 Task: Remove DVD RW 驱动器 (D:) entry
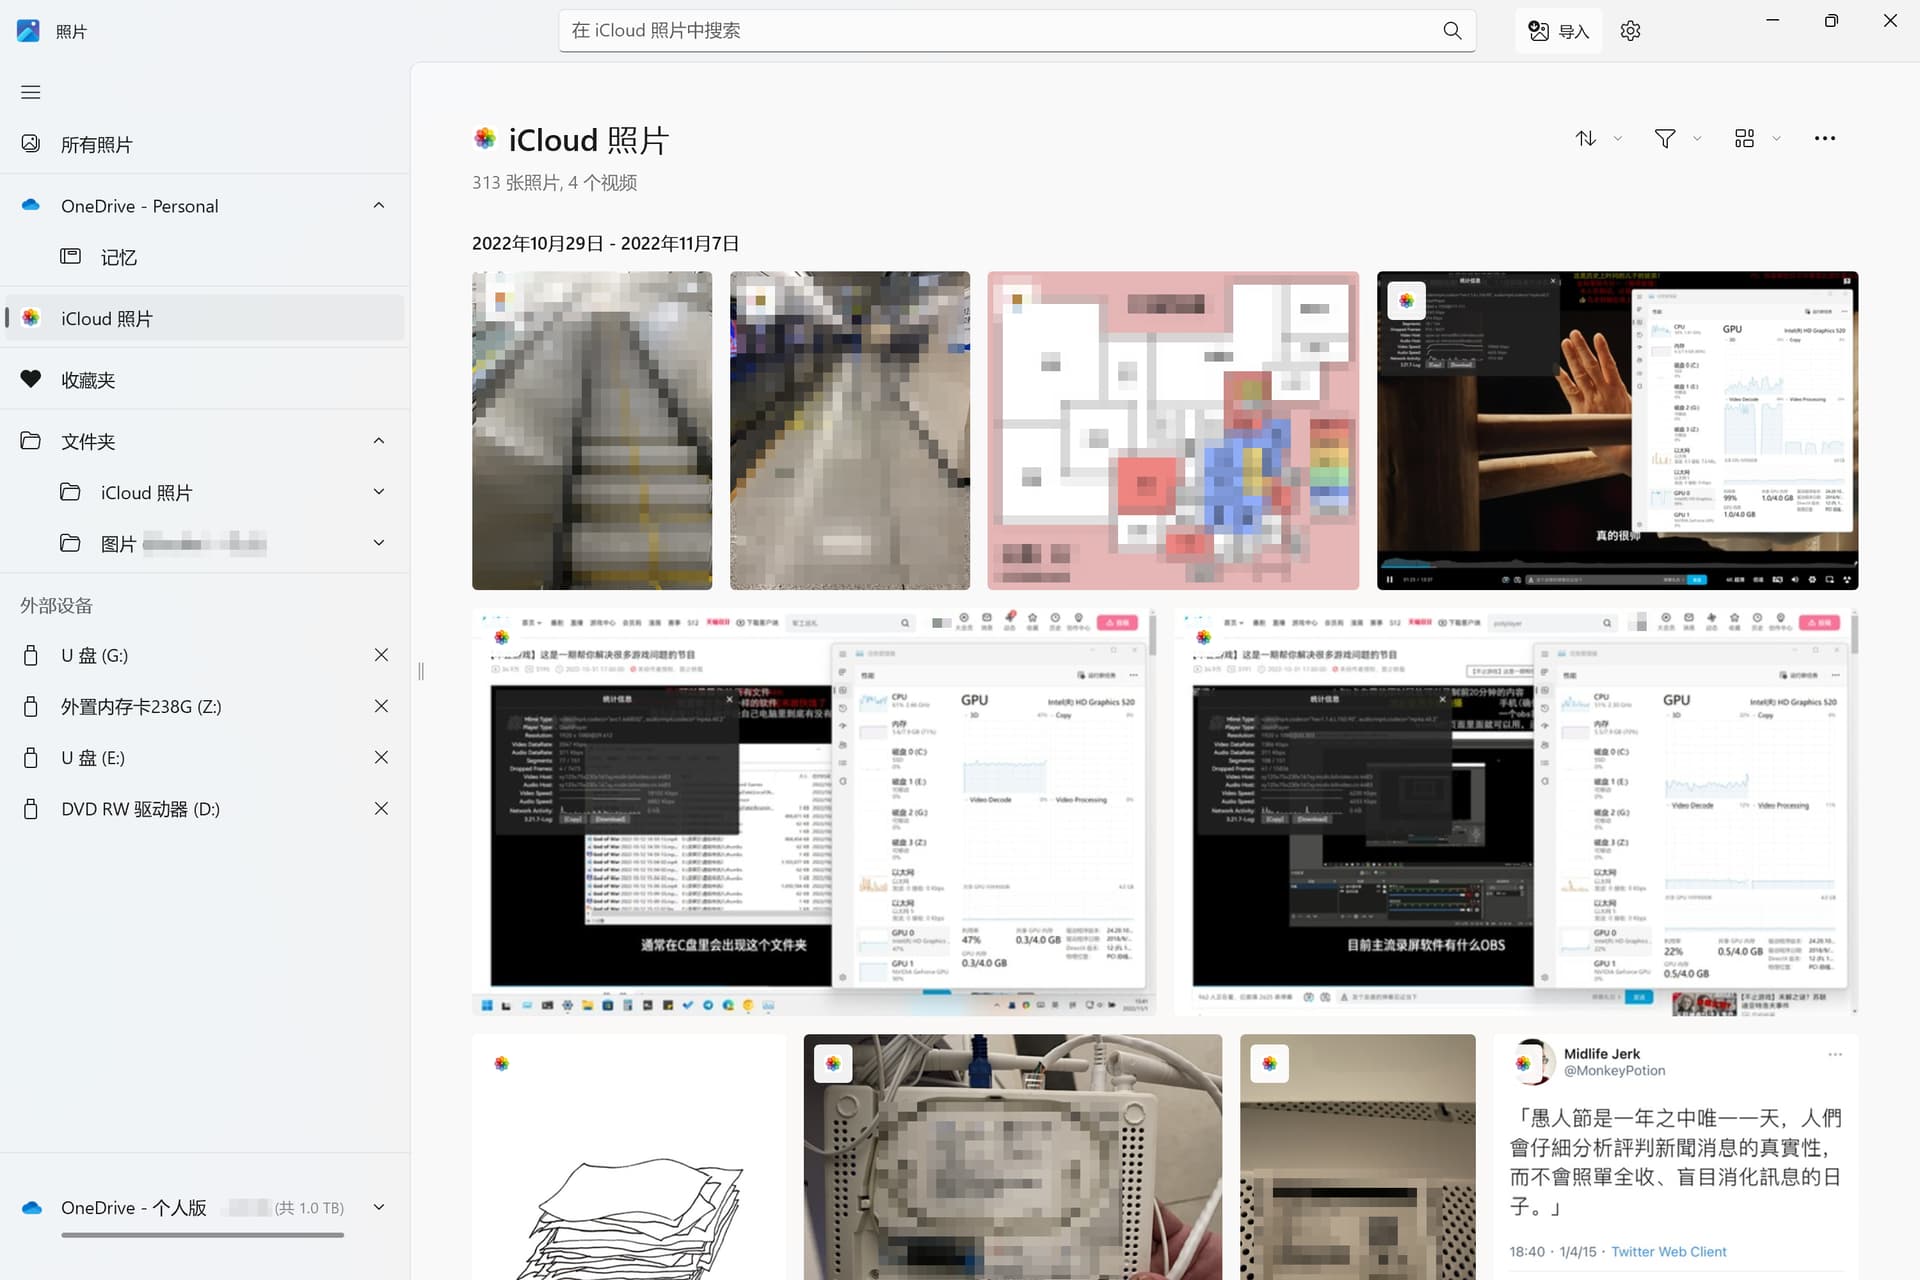pos(381,809)
